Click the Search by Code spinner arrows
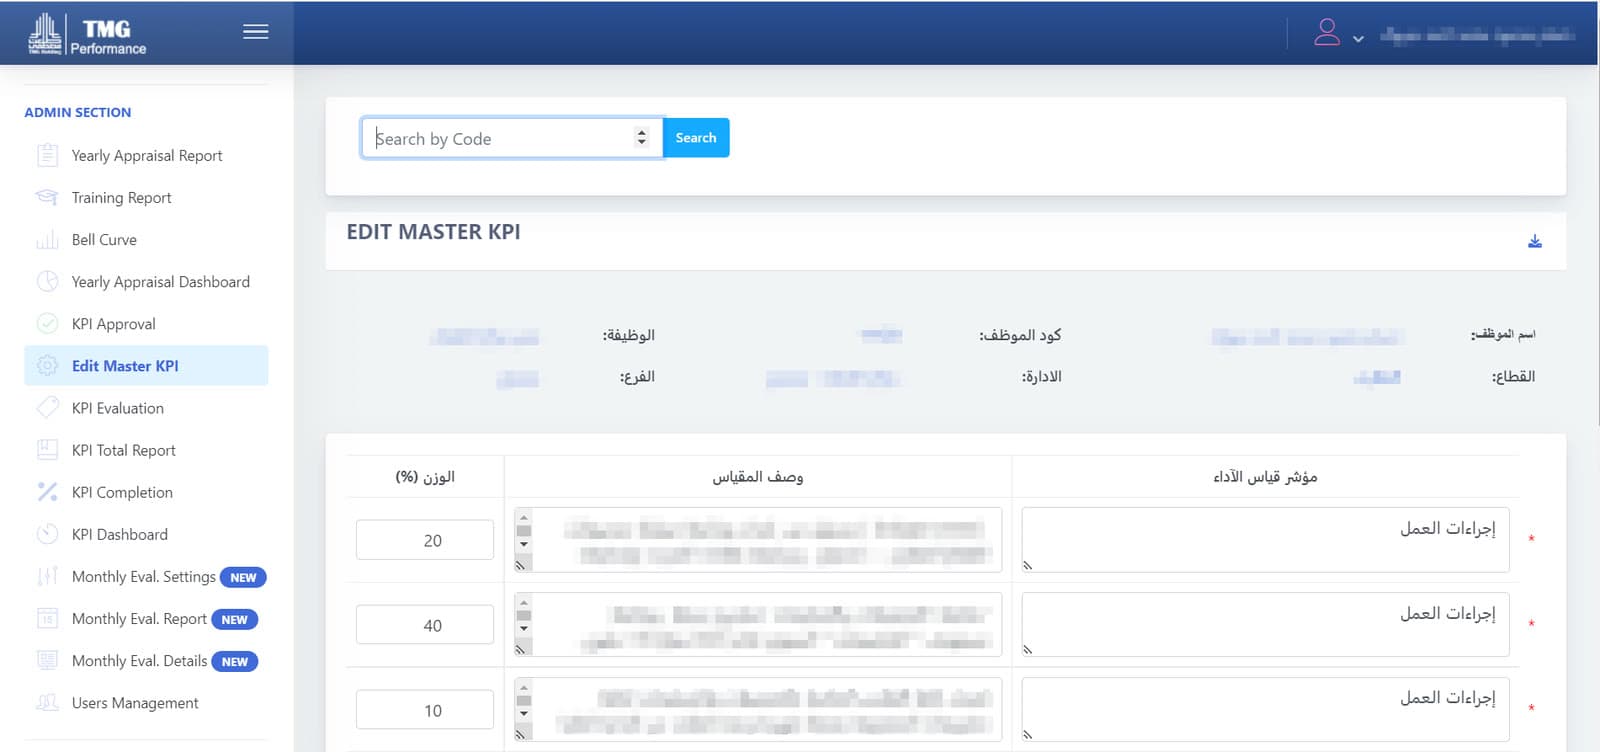 coord(642,138)
